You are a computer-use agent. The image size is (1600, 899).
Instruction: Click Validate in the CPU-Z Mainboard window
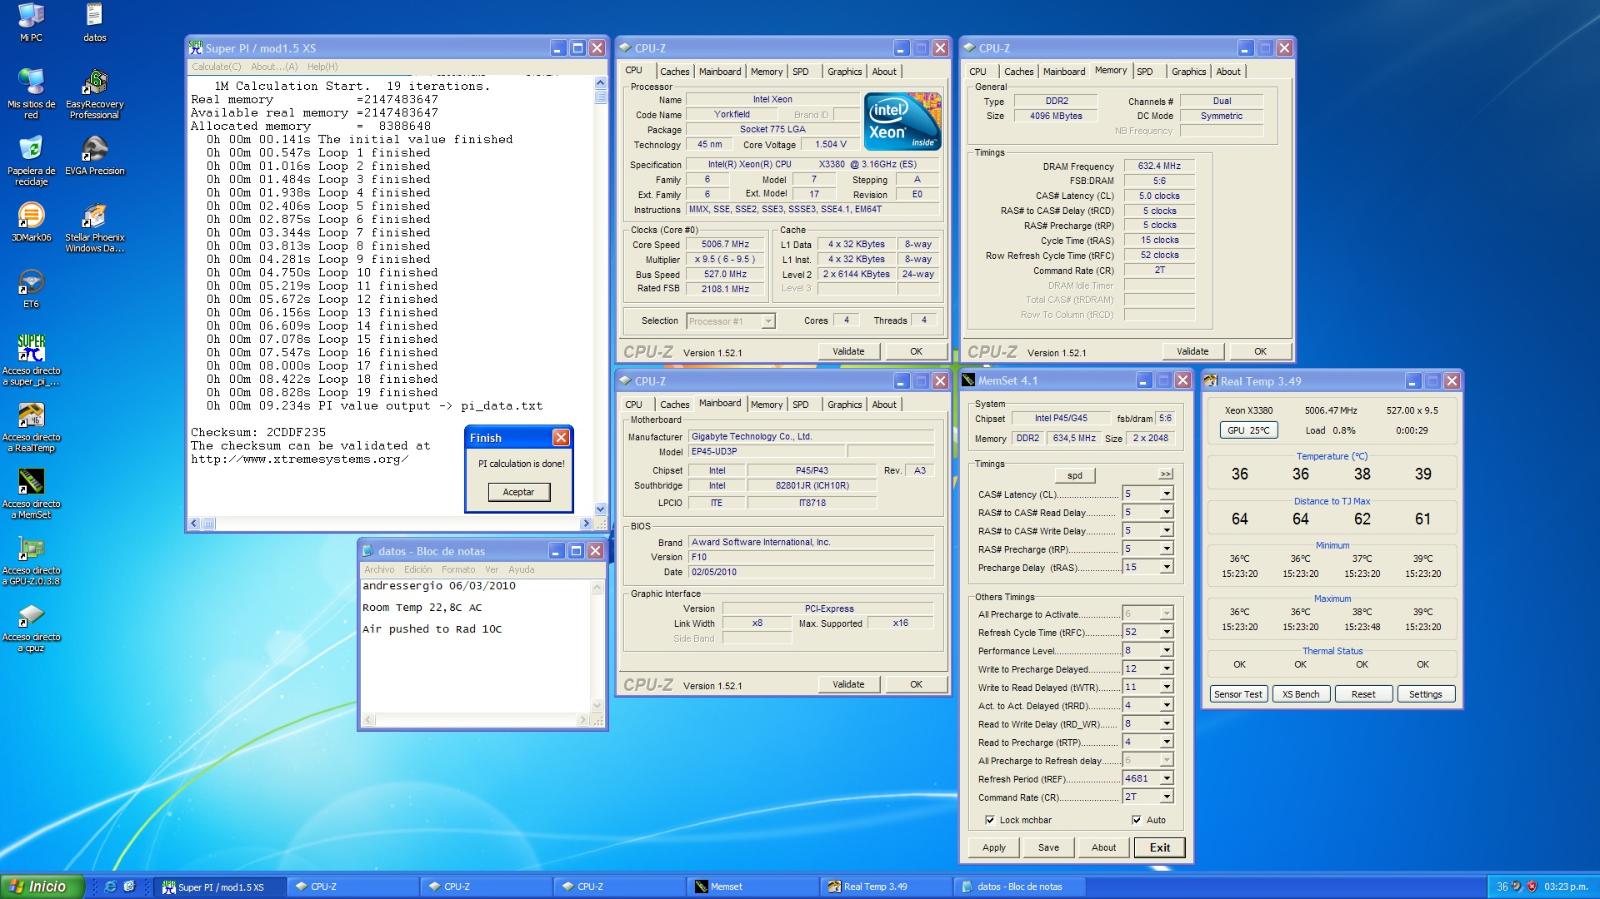tap(848, 684)
